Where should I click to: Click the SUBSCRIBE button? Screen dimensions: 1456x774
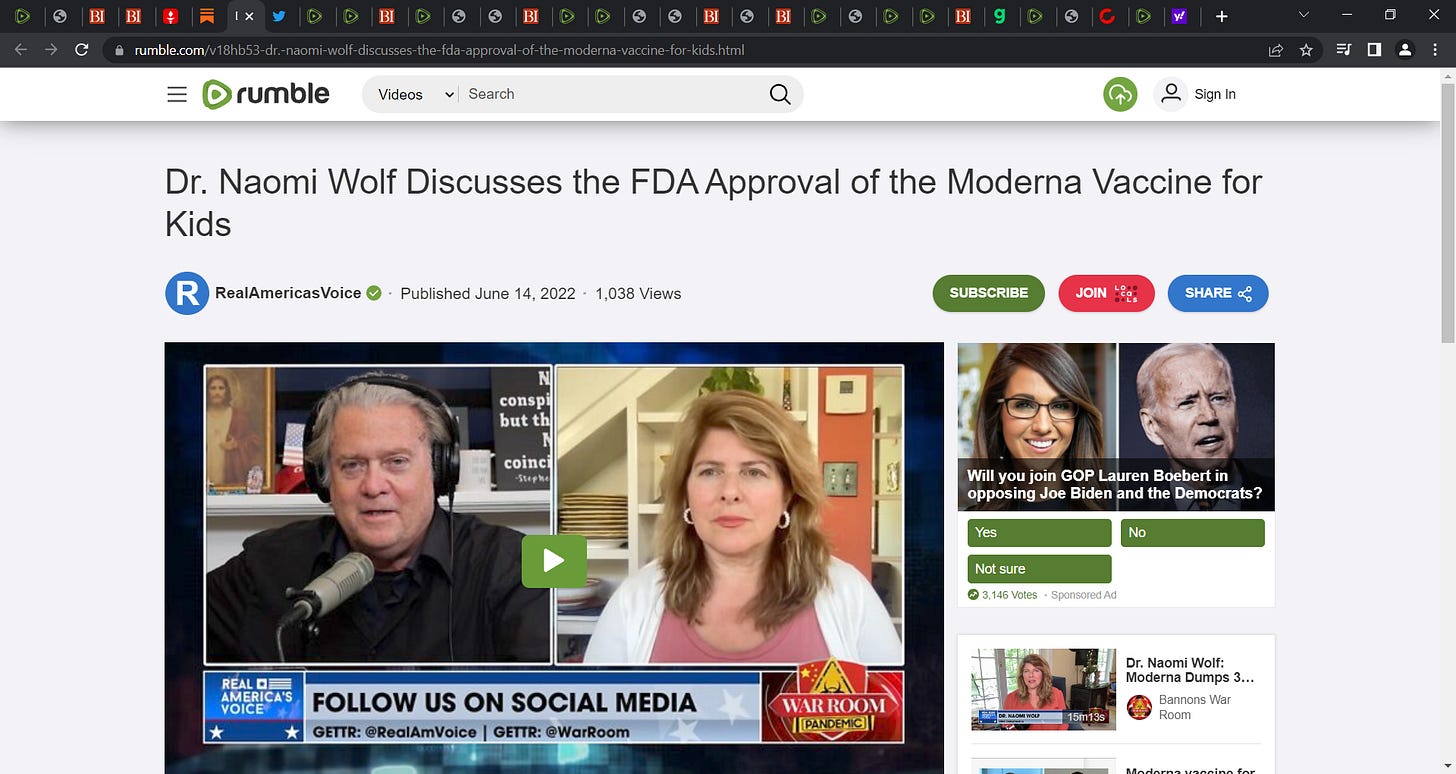[x=989, y=293]
